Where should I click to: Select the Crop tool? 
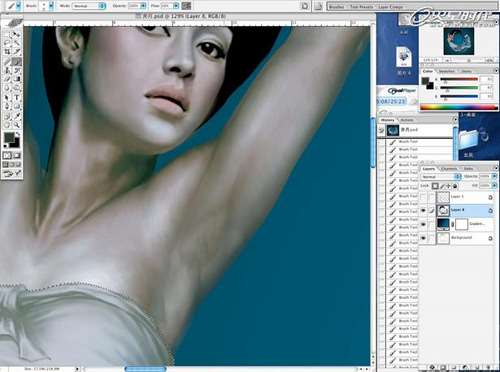click(7, 52)
